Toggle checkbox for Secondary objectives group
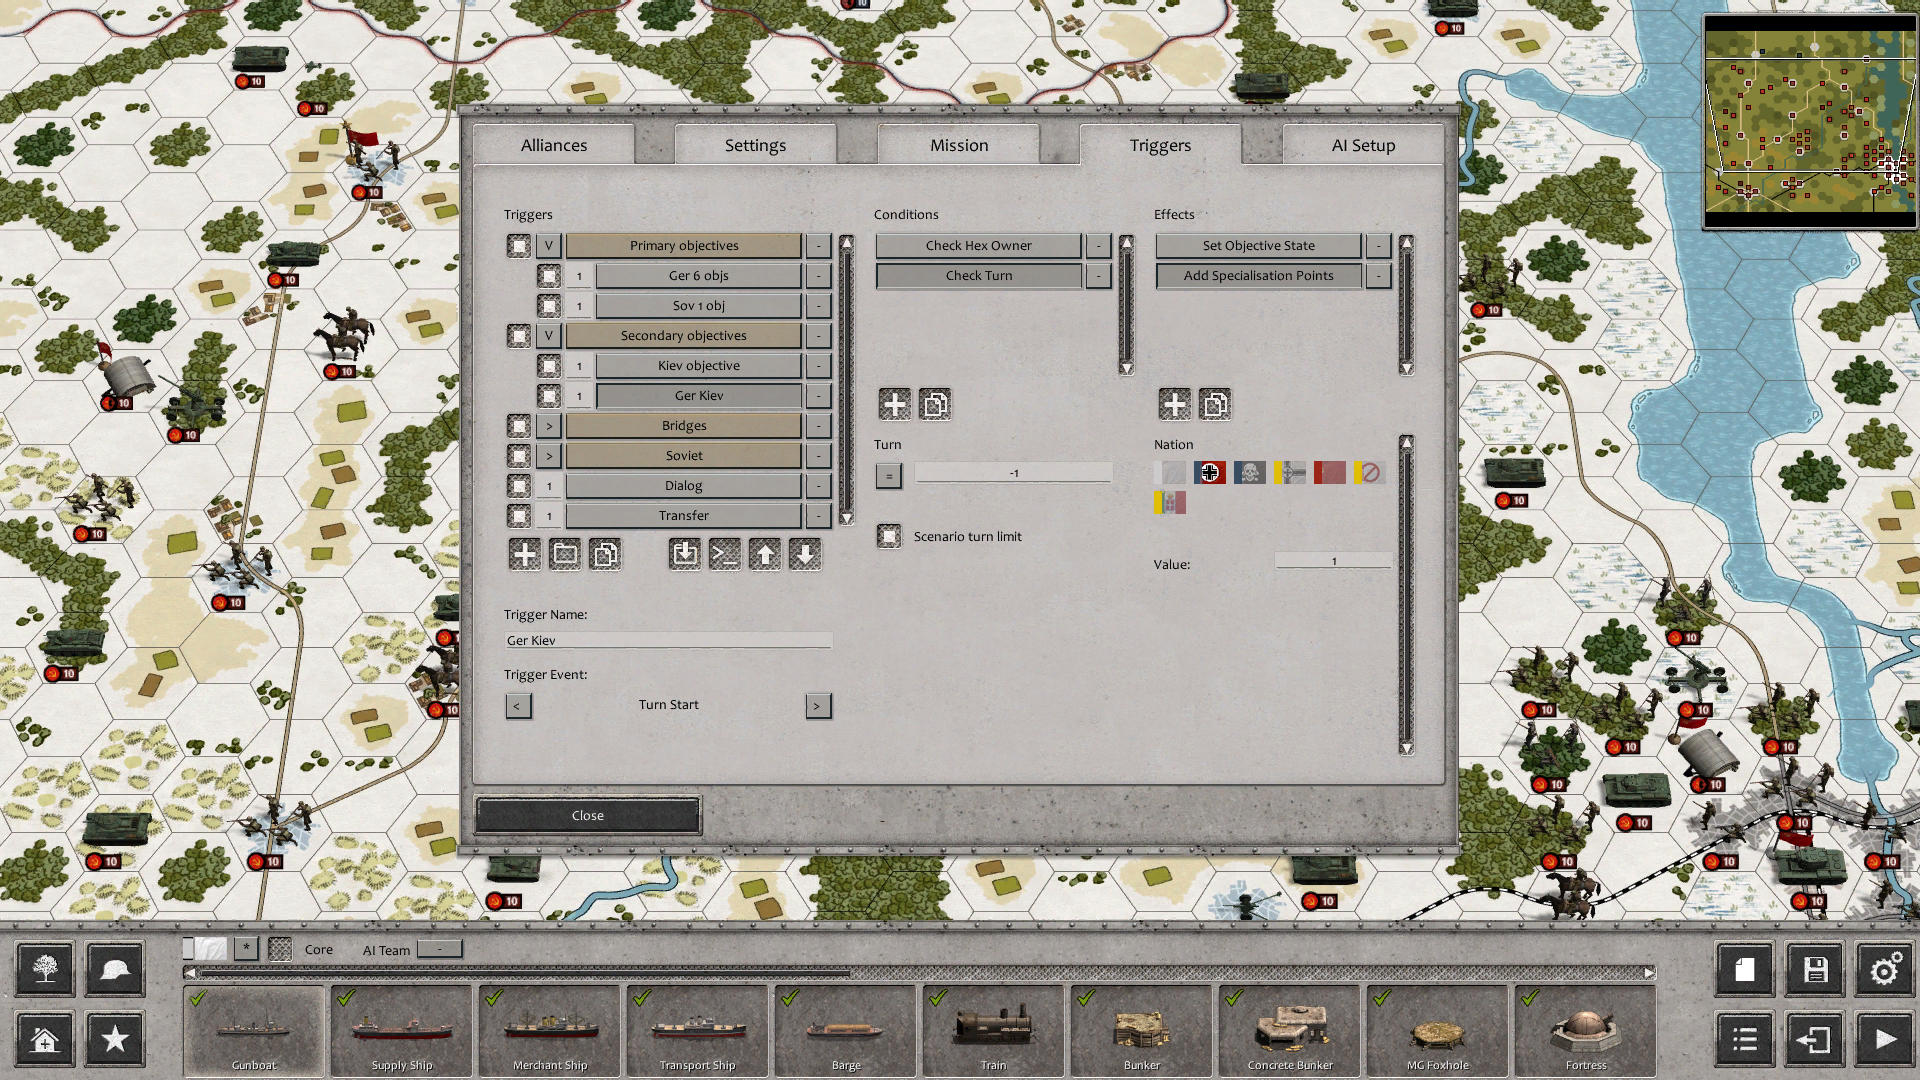This screenshot has height=1080, width=1920. click(518, 335)
